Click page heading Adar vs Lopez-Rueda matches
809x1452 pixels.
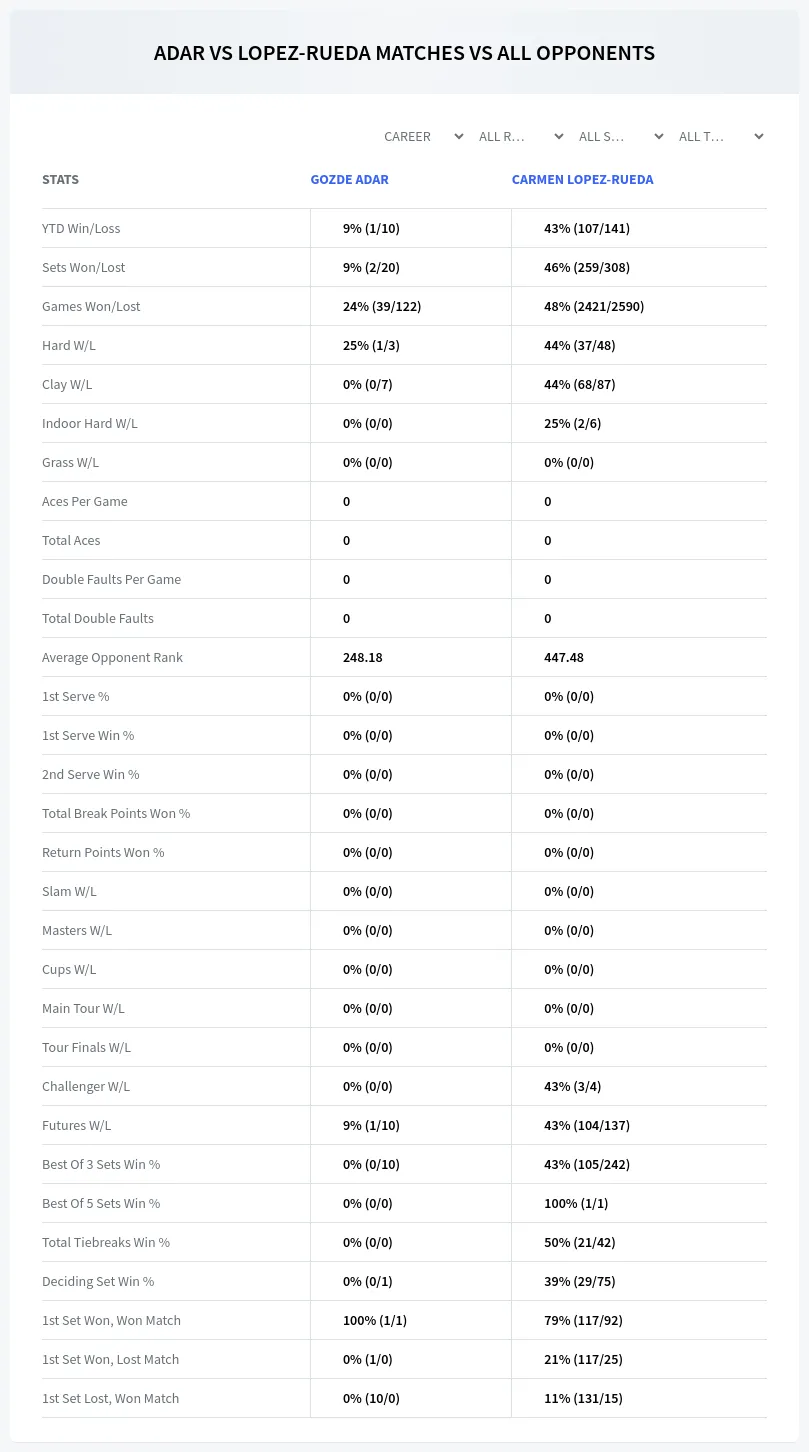(x=404, y=53)
